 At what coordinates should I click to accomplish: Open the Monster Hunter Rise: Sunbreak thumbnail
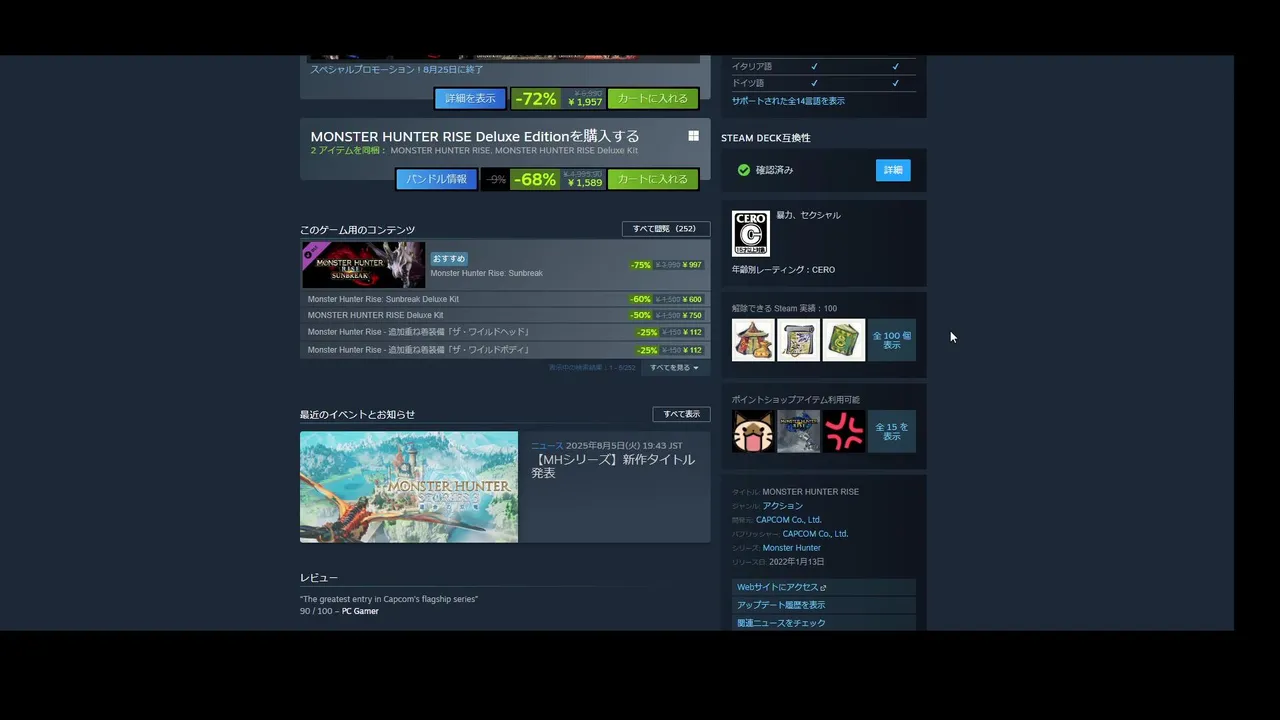click(x=364, y=265)
